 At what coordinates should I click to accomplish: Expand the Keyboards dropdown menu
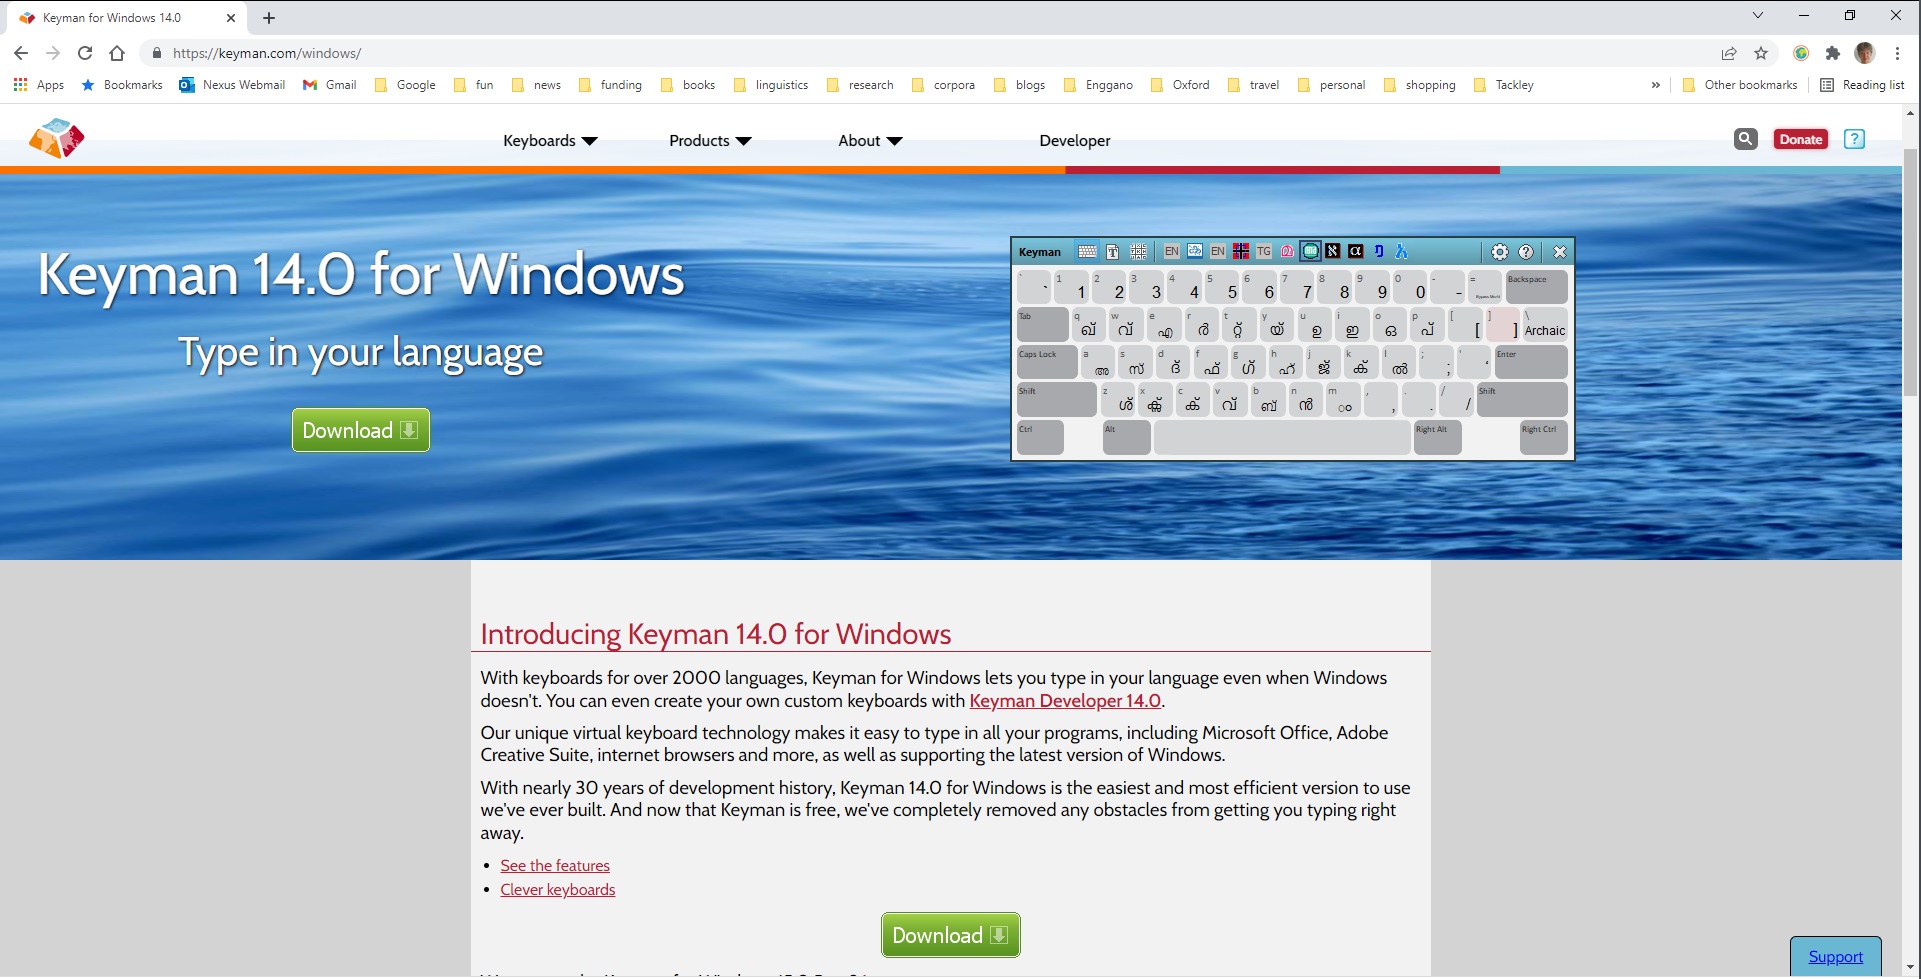549,141
